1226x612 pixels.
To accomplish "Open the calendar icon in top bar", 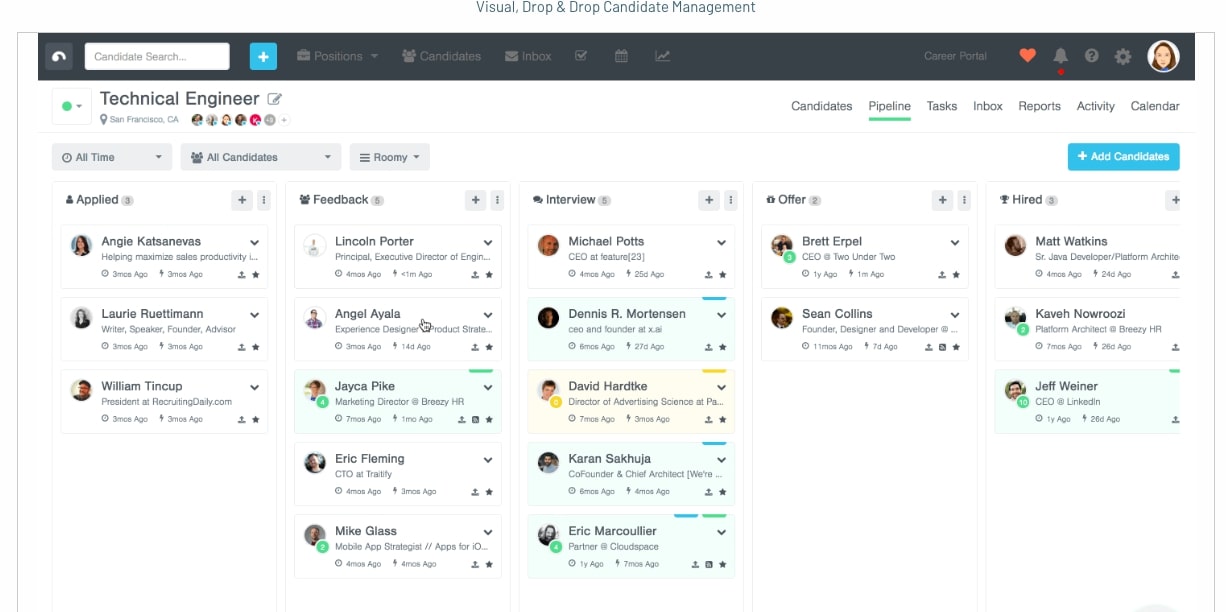I will (621, 56).
